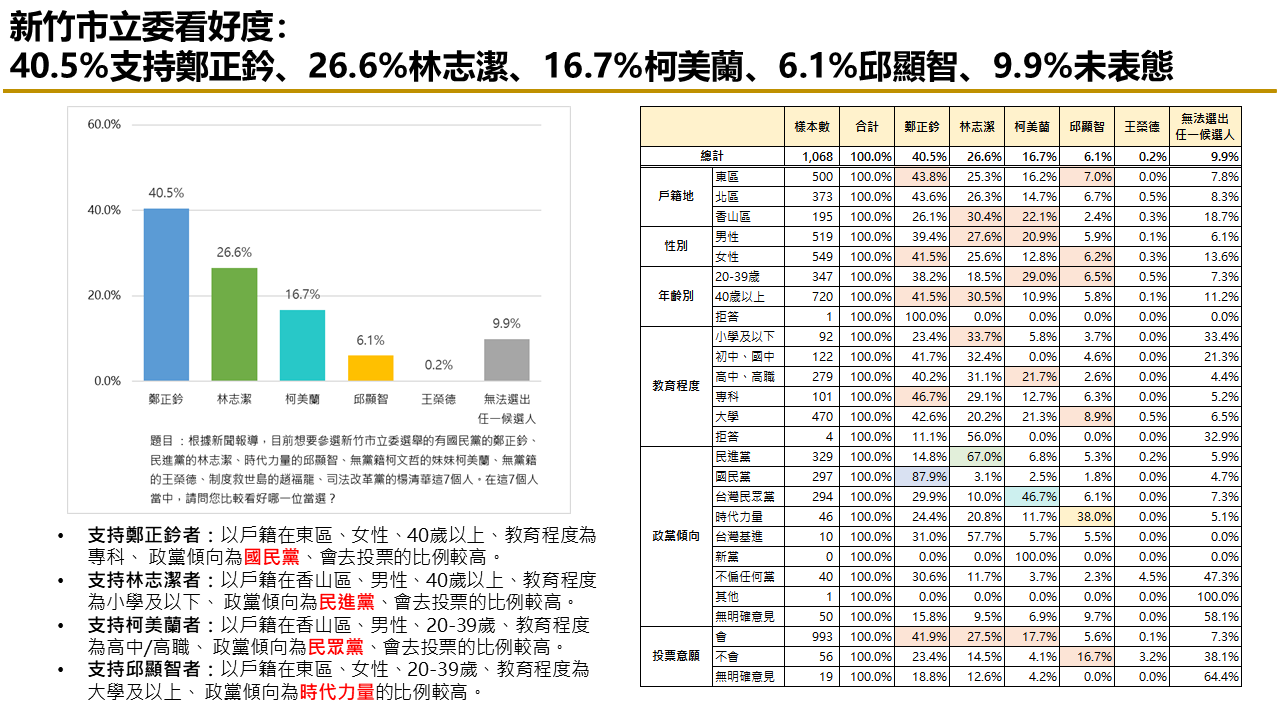Click the 戶籍地 category cell

pos(676,196)
